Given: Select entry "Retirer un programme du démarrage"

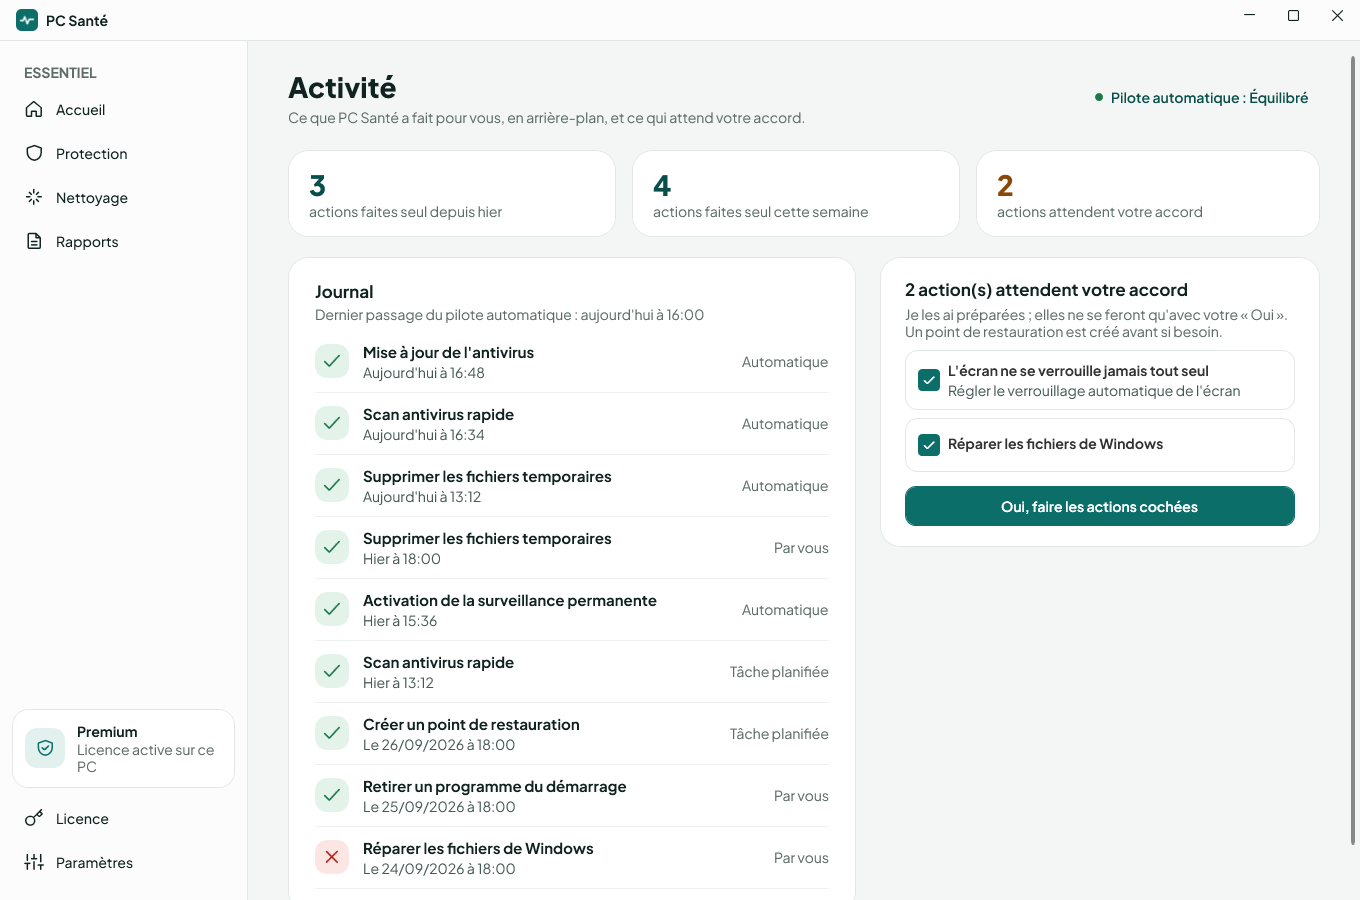Looking at the screenshot, I should pyautogui.click(x=572, y=796).
